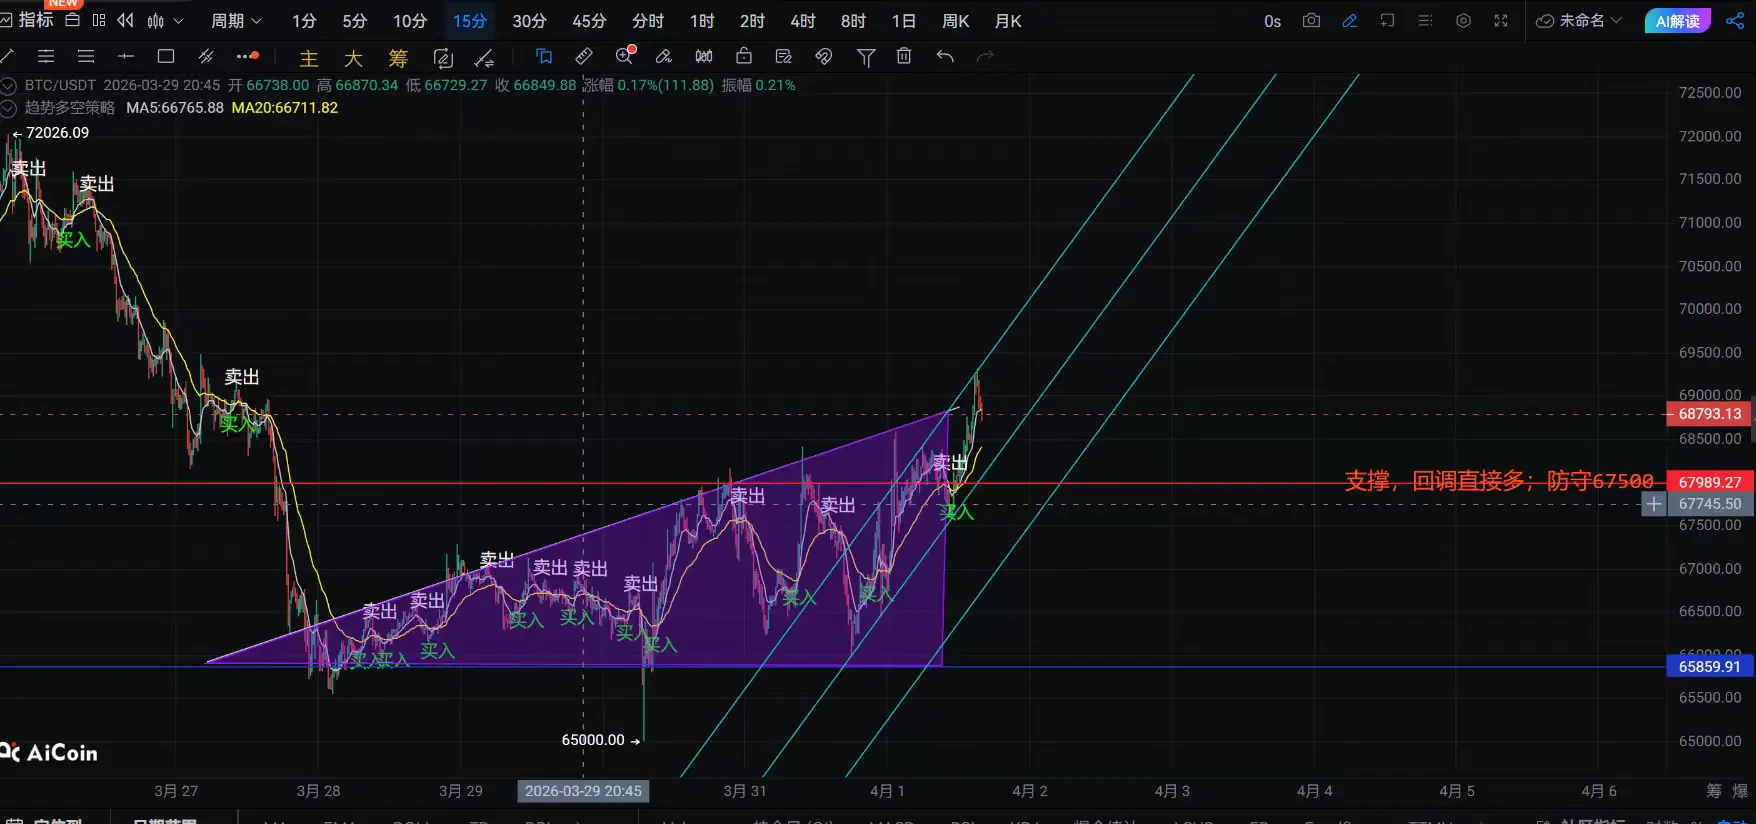Click the pencil edit-drawings icon
The width and height of the screenshot is (1756, 824).
click(x=664, y=56)
